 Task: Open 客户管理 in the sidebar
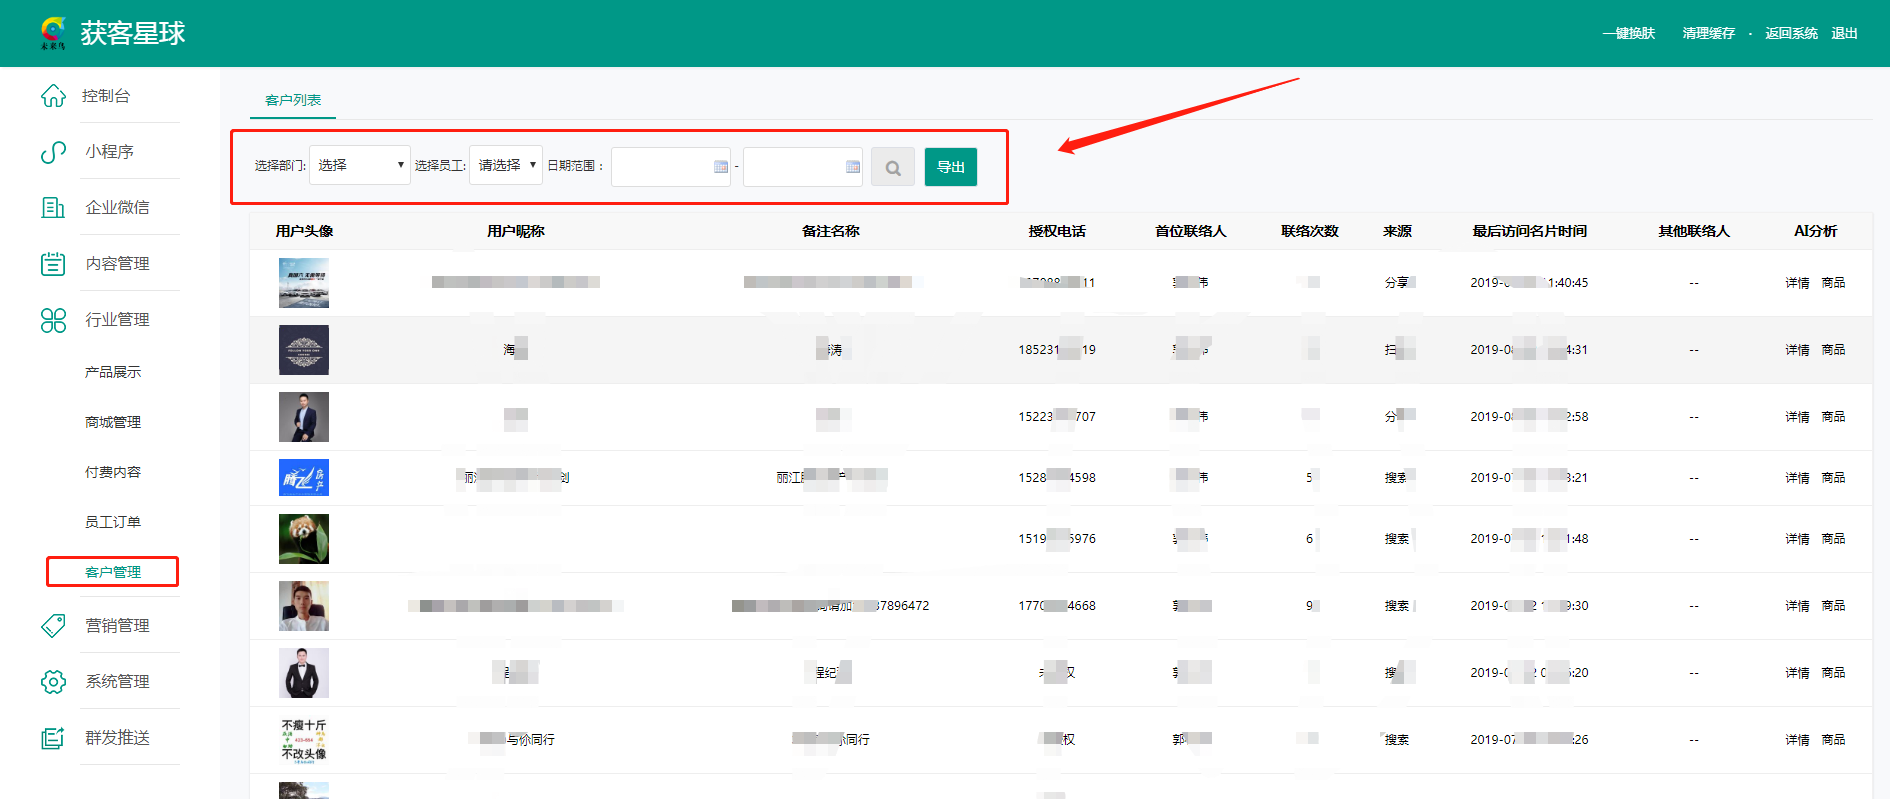(113, 572)
